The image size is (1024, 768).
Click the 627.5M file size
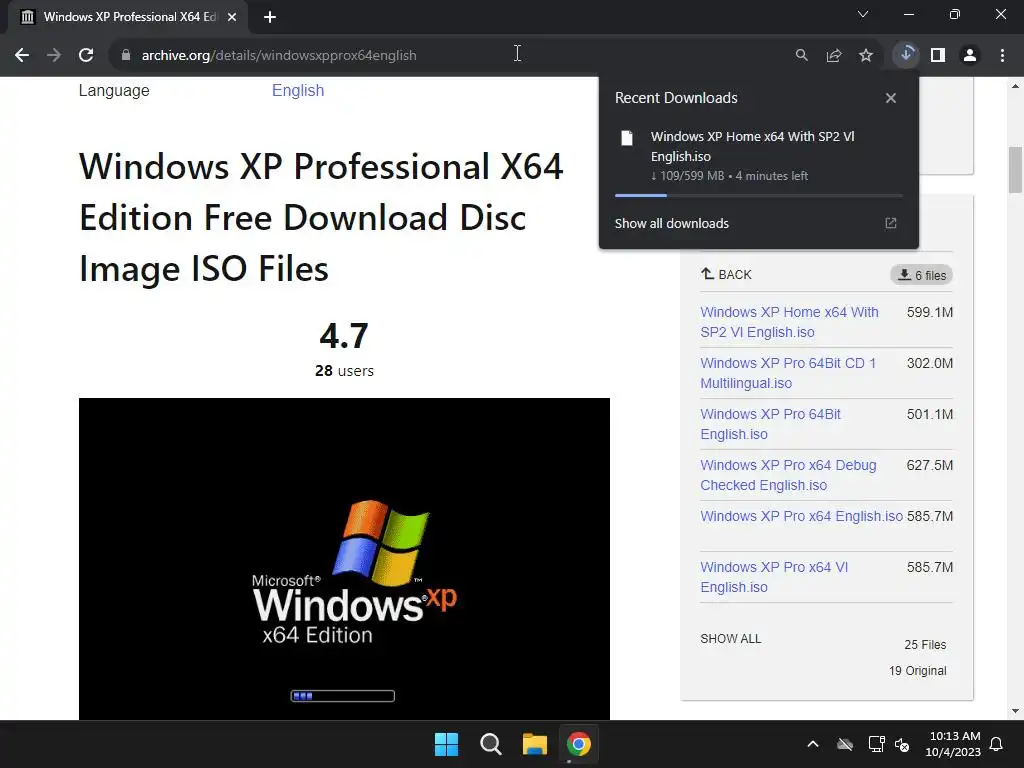click(929, 465)
